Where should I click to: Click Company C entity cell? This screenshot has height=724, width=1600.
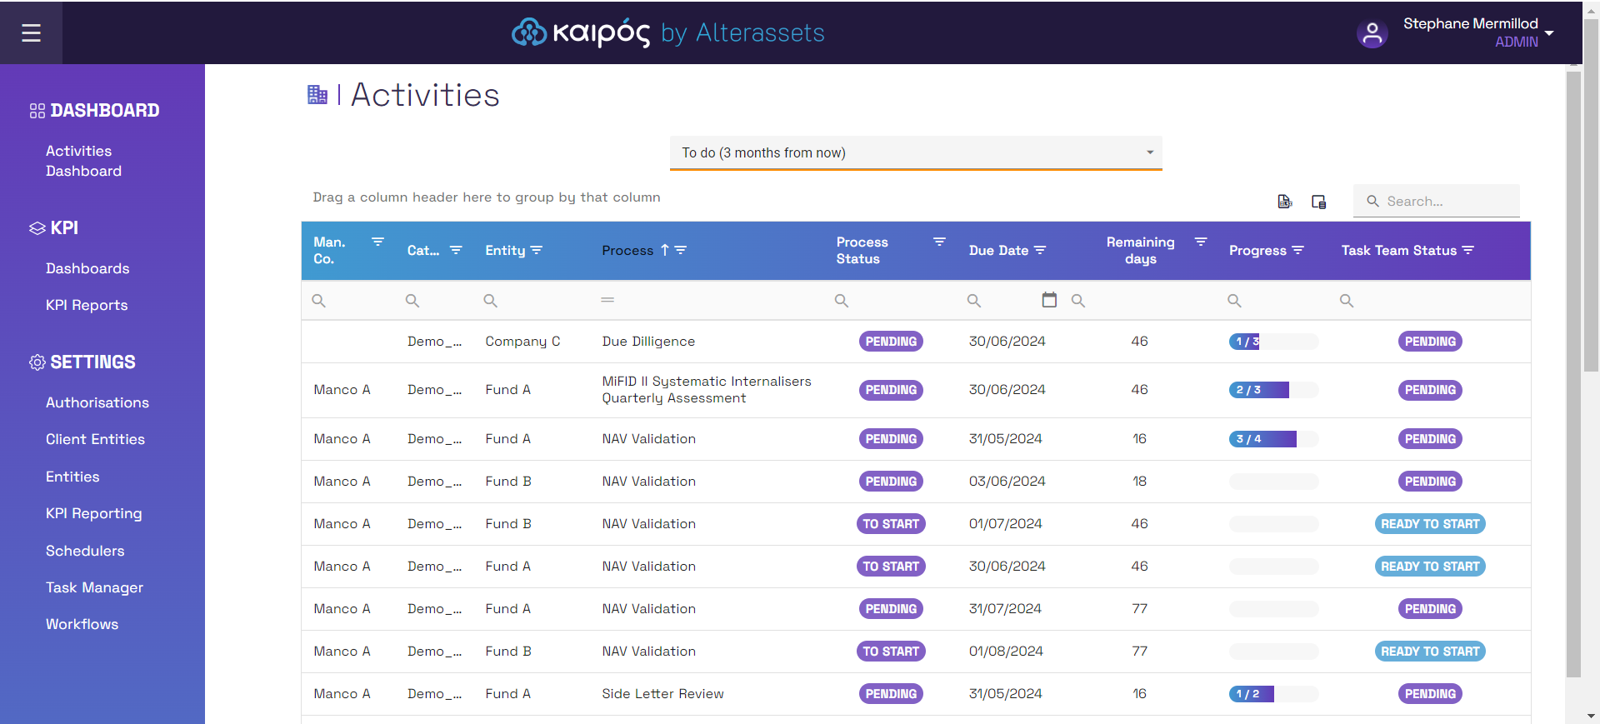click(x=523, y=341)
